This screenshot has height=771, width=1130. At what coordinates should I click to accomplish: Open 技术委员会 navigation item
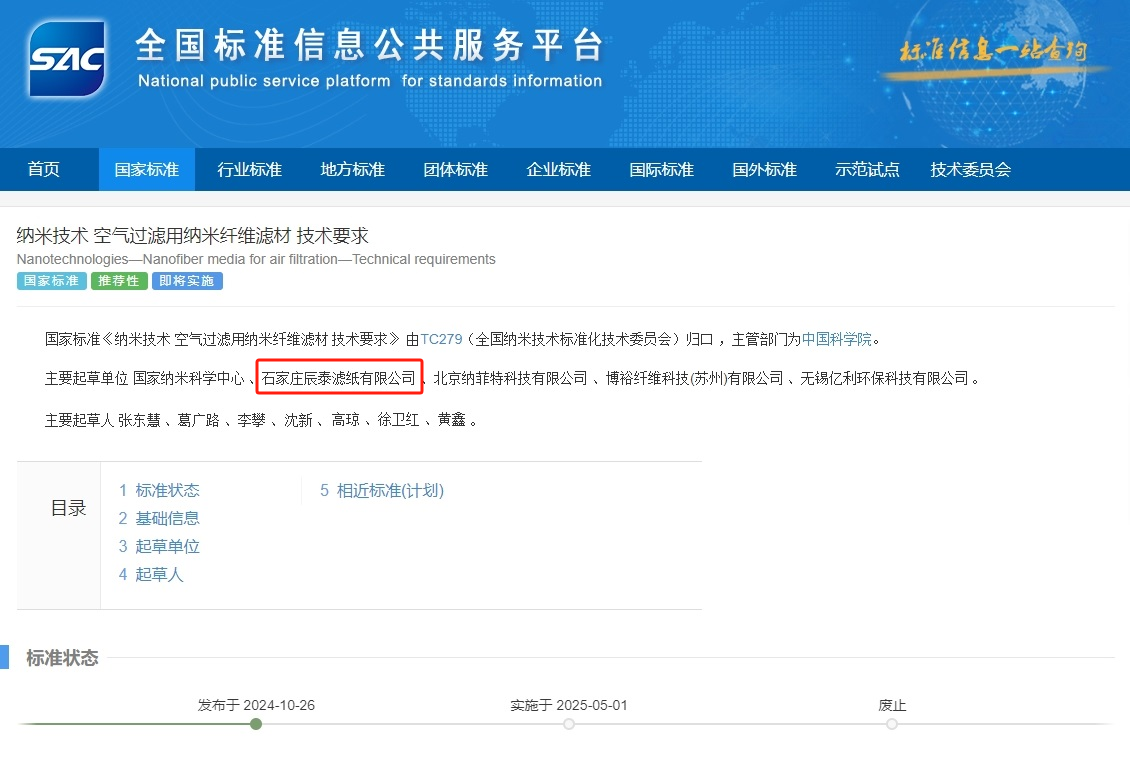(971, 169)
